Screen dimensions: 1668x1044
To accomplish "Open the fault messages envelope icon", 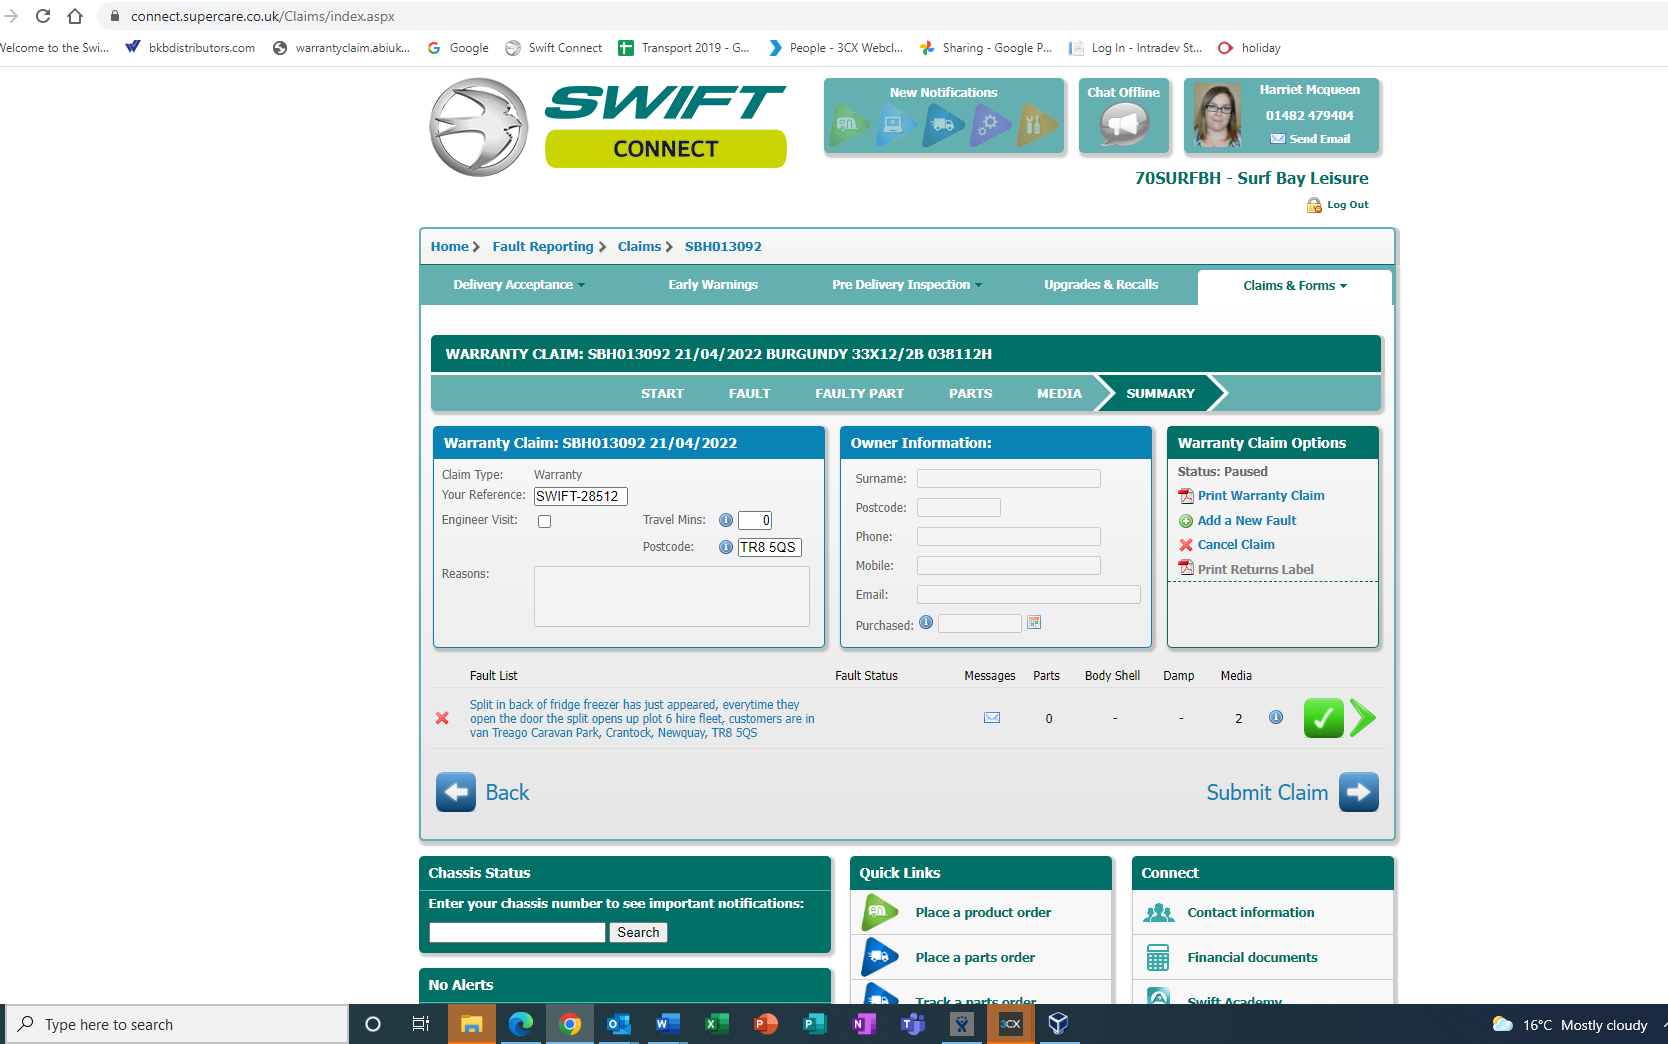I will (992, 718).
